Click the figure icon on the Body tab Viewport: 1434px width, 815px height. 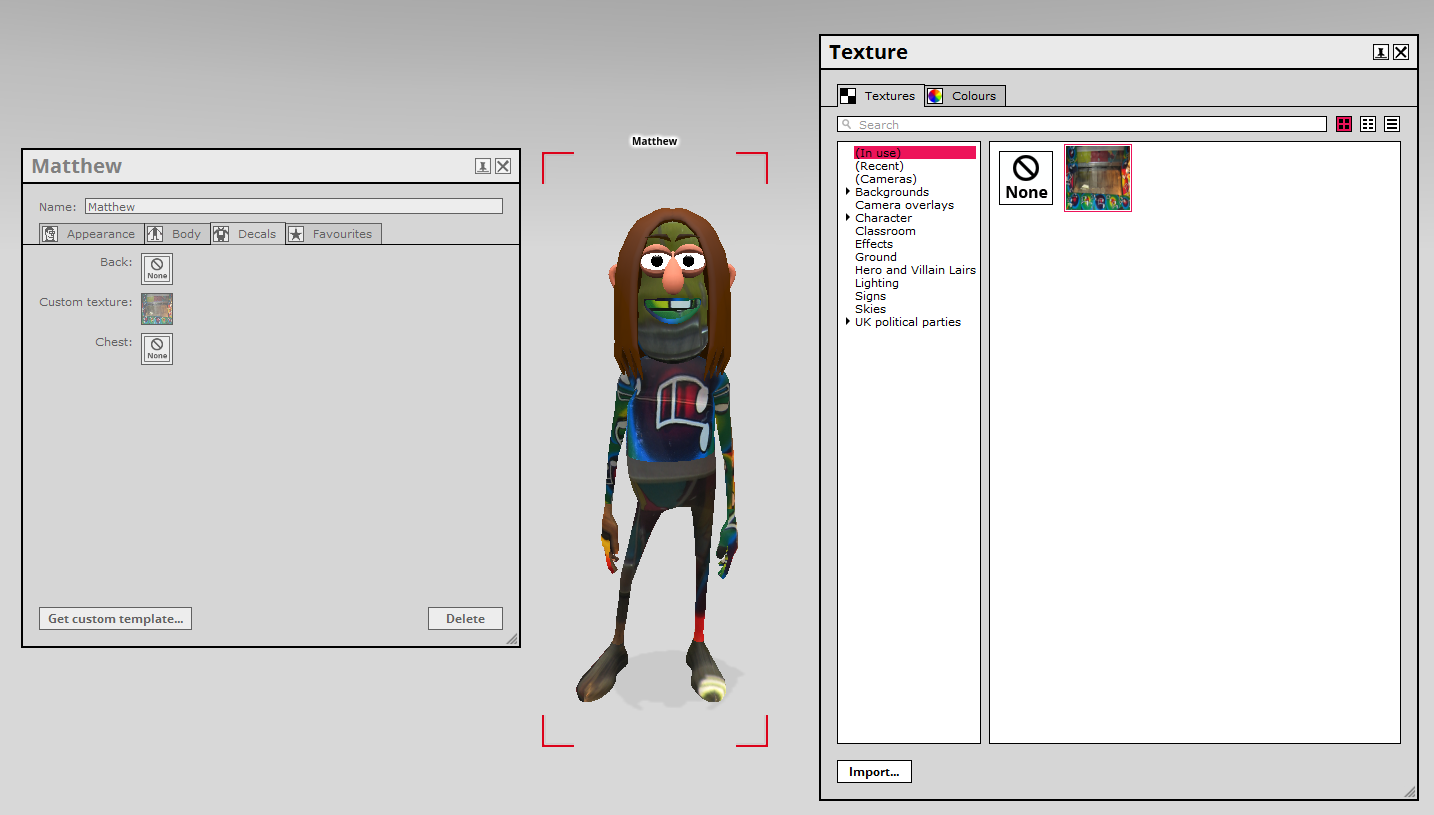click(x=153, y=233)
